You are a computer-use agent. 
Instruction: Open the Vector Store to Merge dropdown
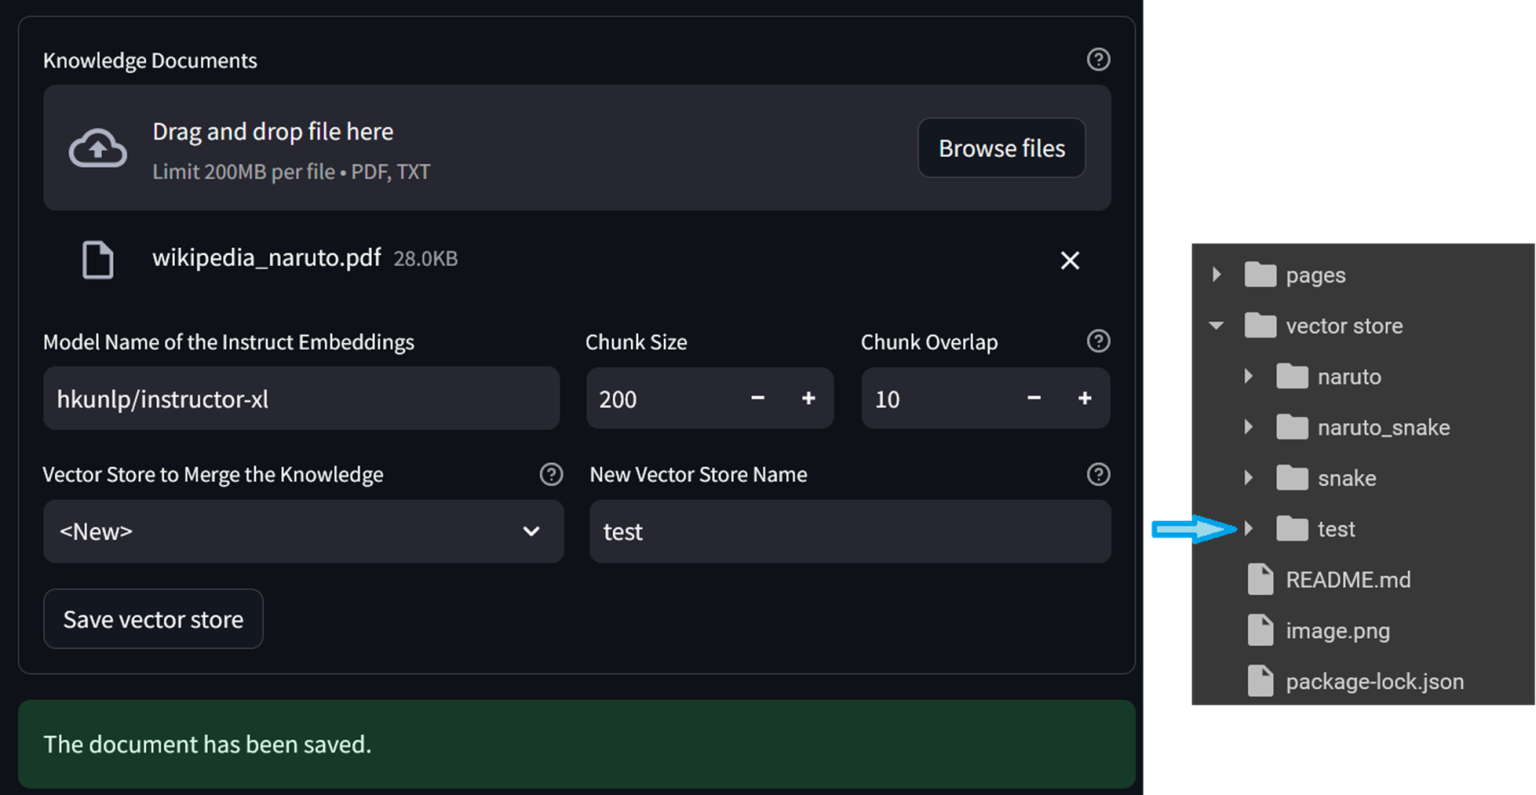click(302, 531)
